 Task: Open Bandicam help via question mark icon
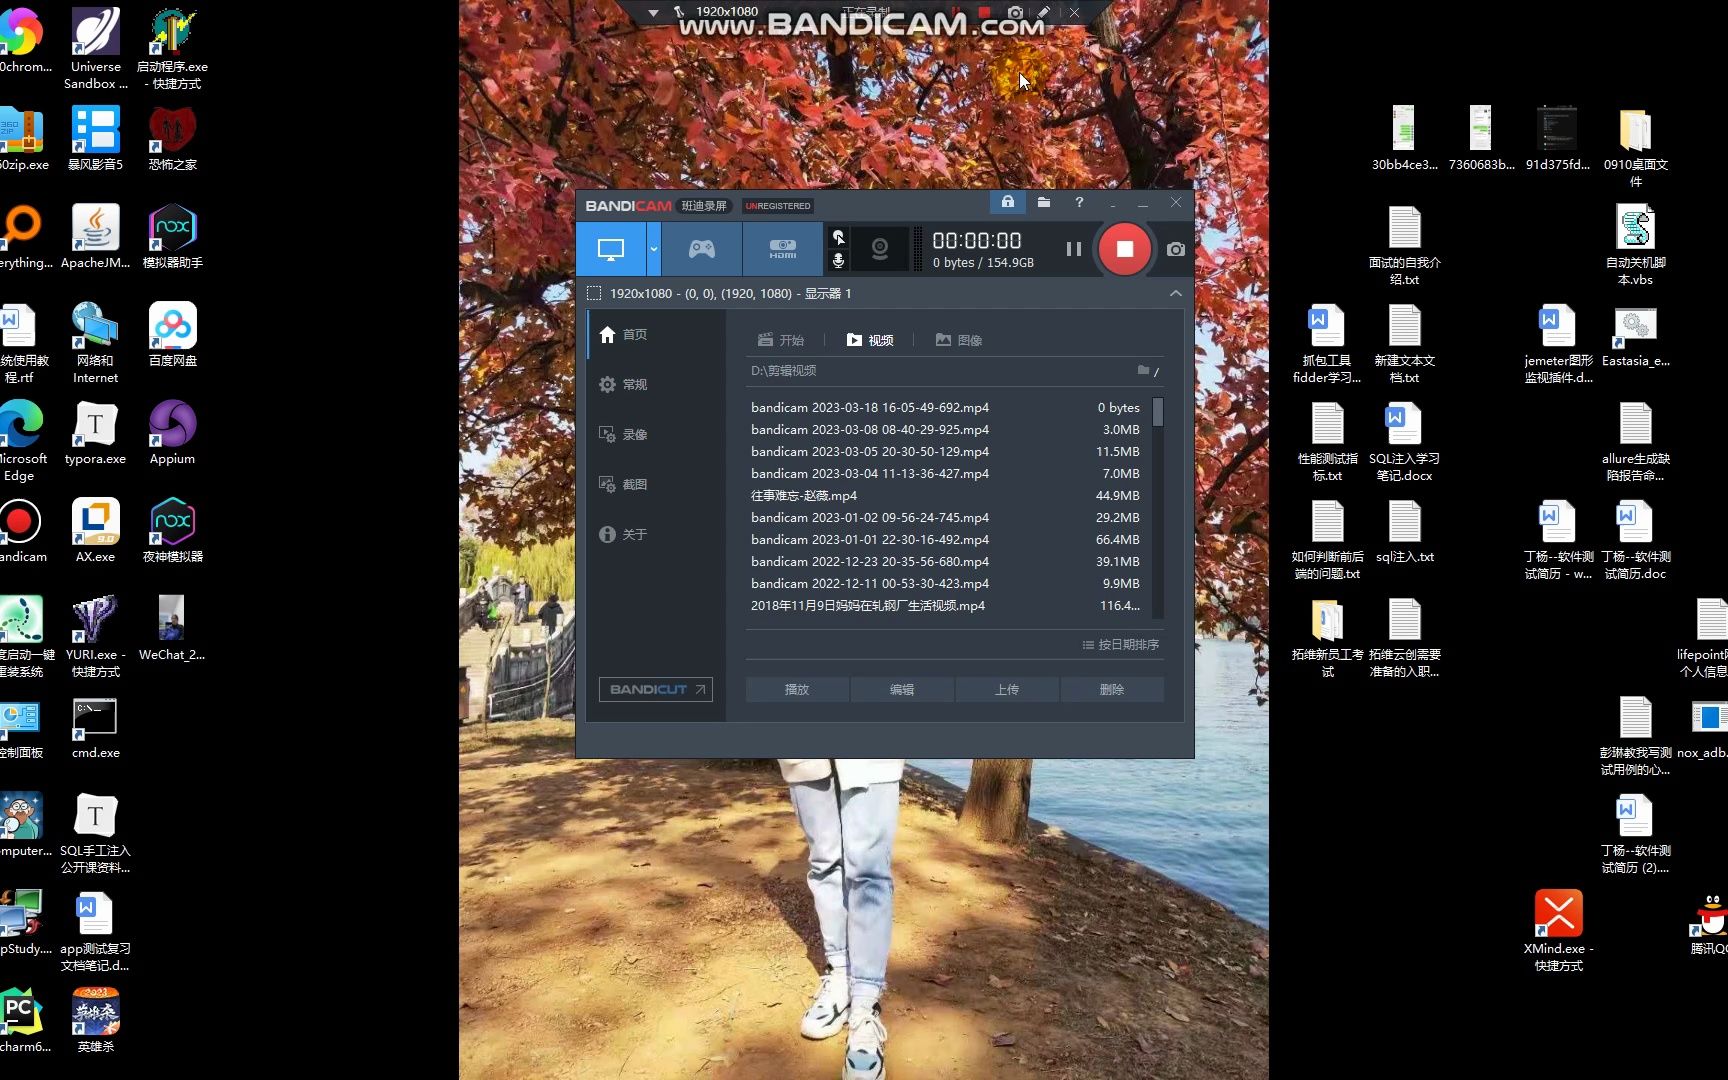coord(1079,202)
